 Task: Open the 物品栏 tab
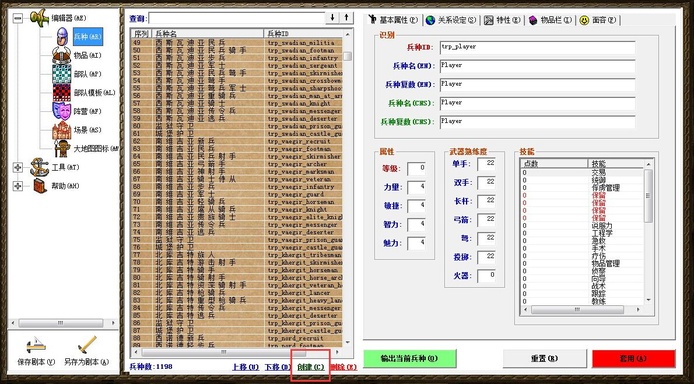pos(550,20)
